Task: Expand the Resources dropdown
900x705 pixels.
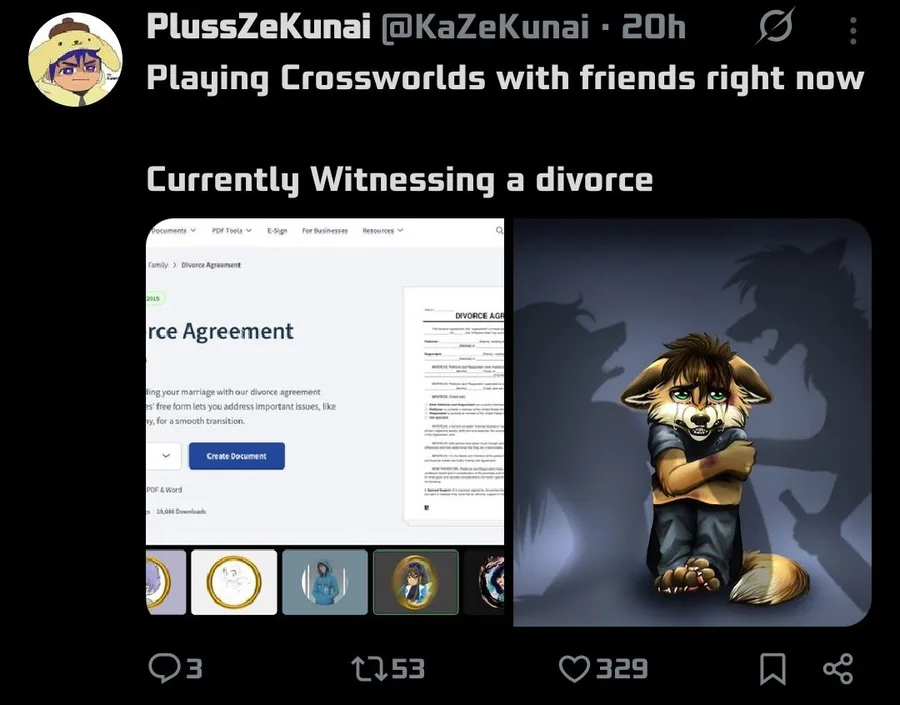Action: (383, 230)
